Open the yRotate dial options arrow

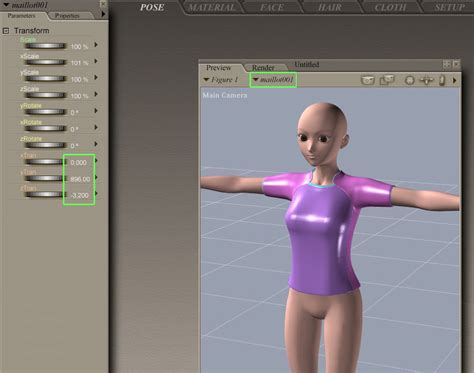(96, 111)
